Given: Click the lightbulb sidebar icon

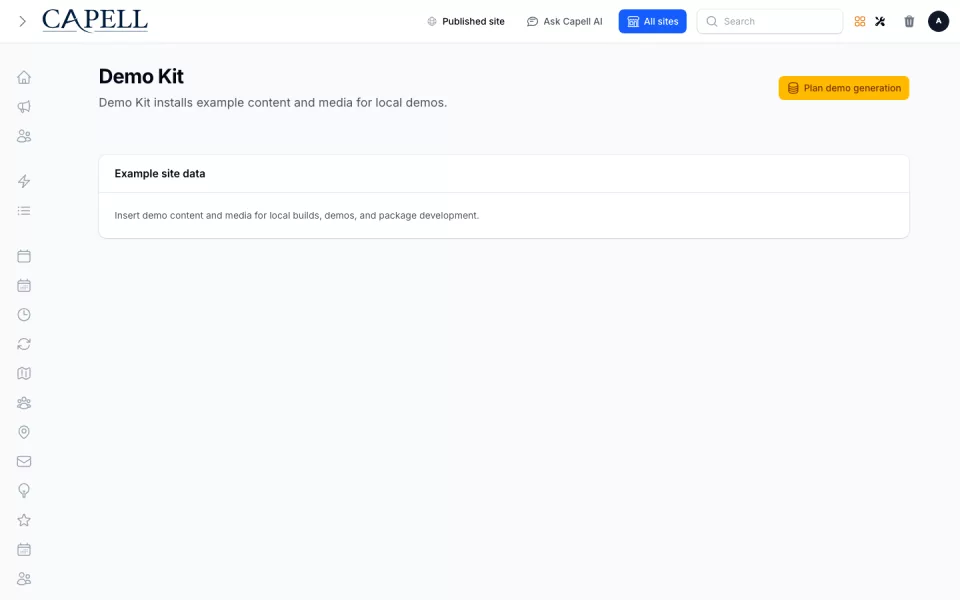Looking at the screenshot, I should click(24, 491).
